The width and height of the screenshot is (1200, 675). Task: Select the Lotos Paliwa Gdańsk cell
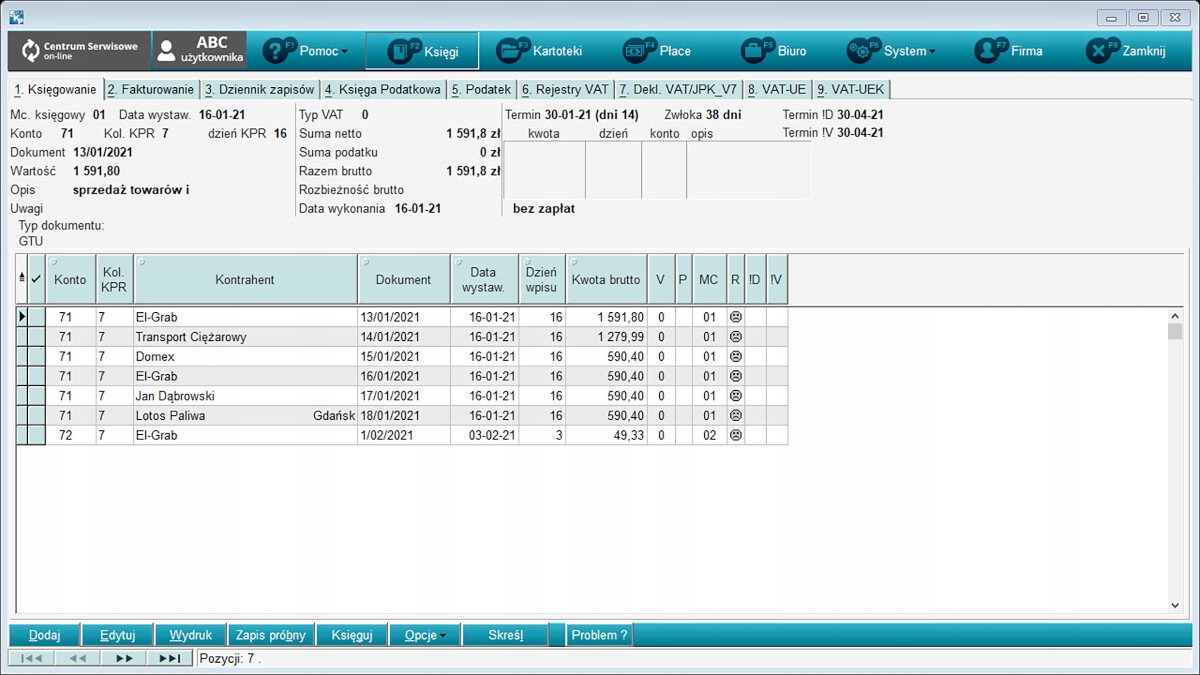pos(245,416)
